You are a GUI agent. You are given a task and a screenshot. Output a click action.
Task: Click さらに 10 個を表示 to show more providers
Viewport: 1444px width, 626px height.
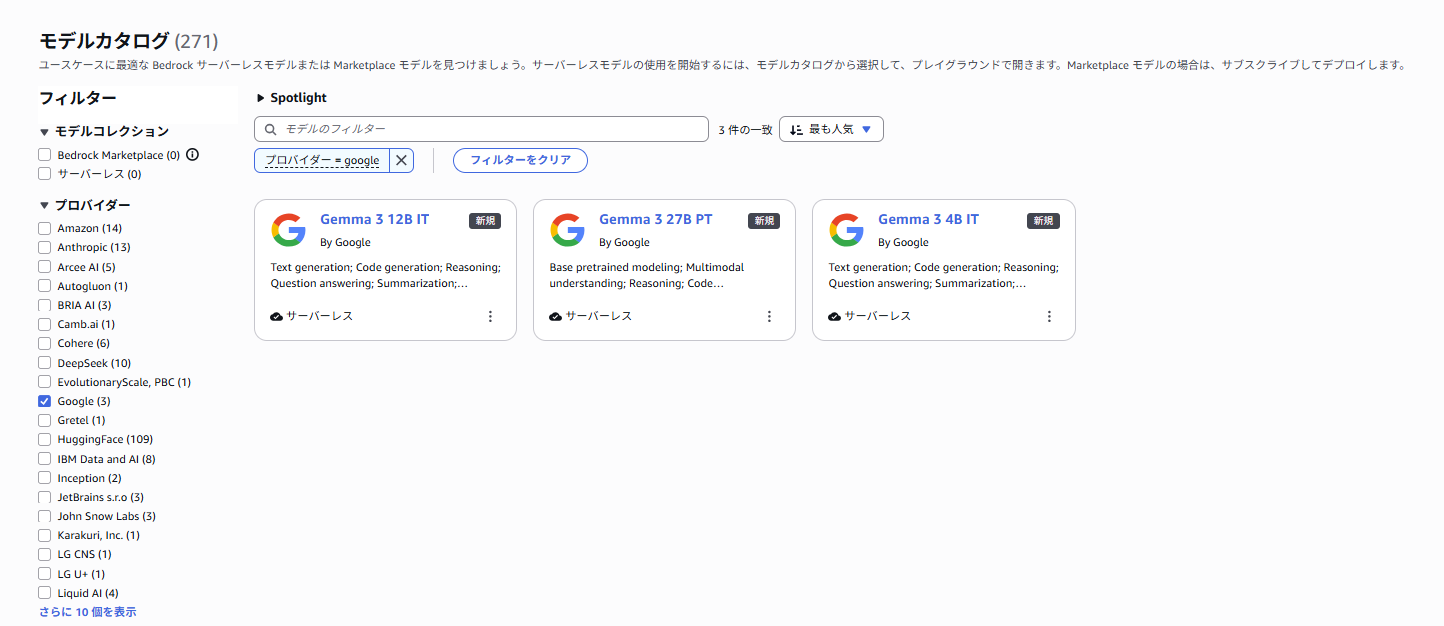pyautogui.click(x=85, y=611)
